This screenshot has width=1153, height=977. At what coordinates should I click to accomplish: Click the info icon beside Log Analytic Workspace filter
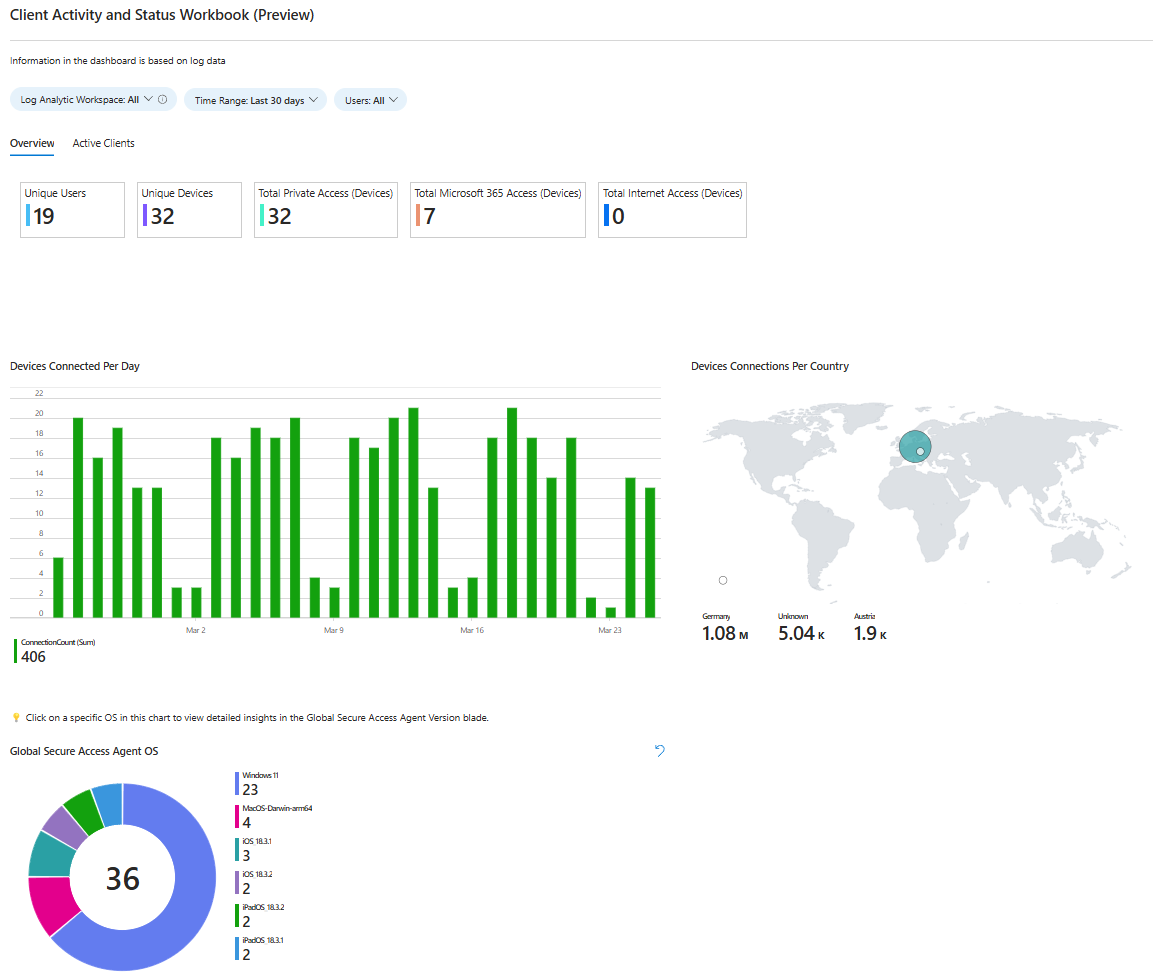coord(162,99)
